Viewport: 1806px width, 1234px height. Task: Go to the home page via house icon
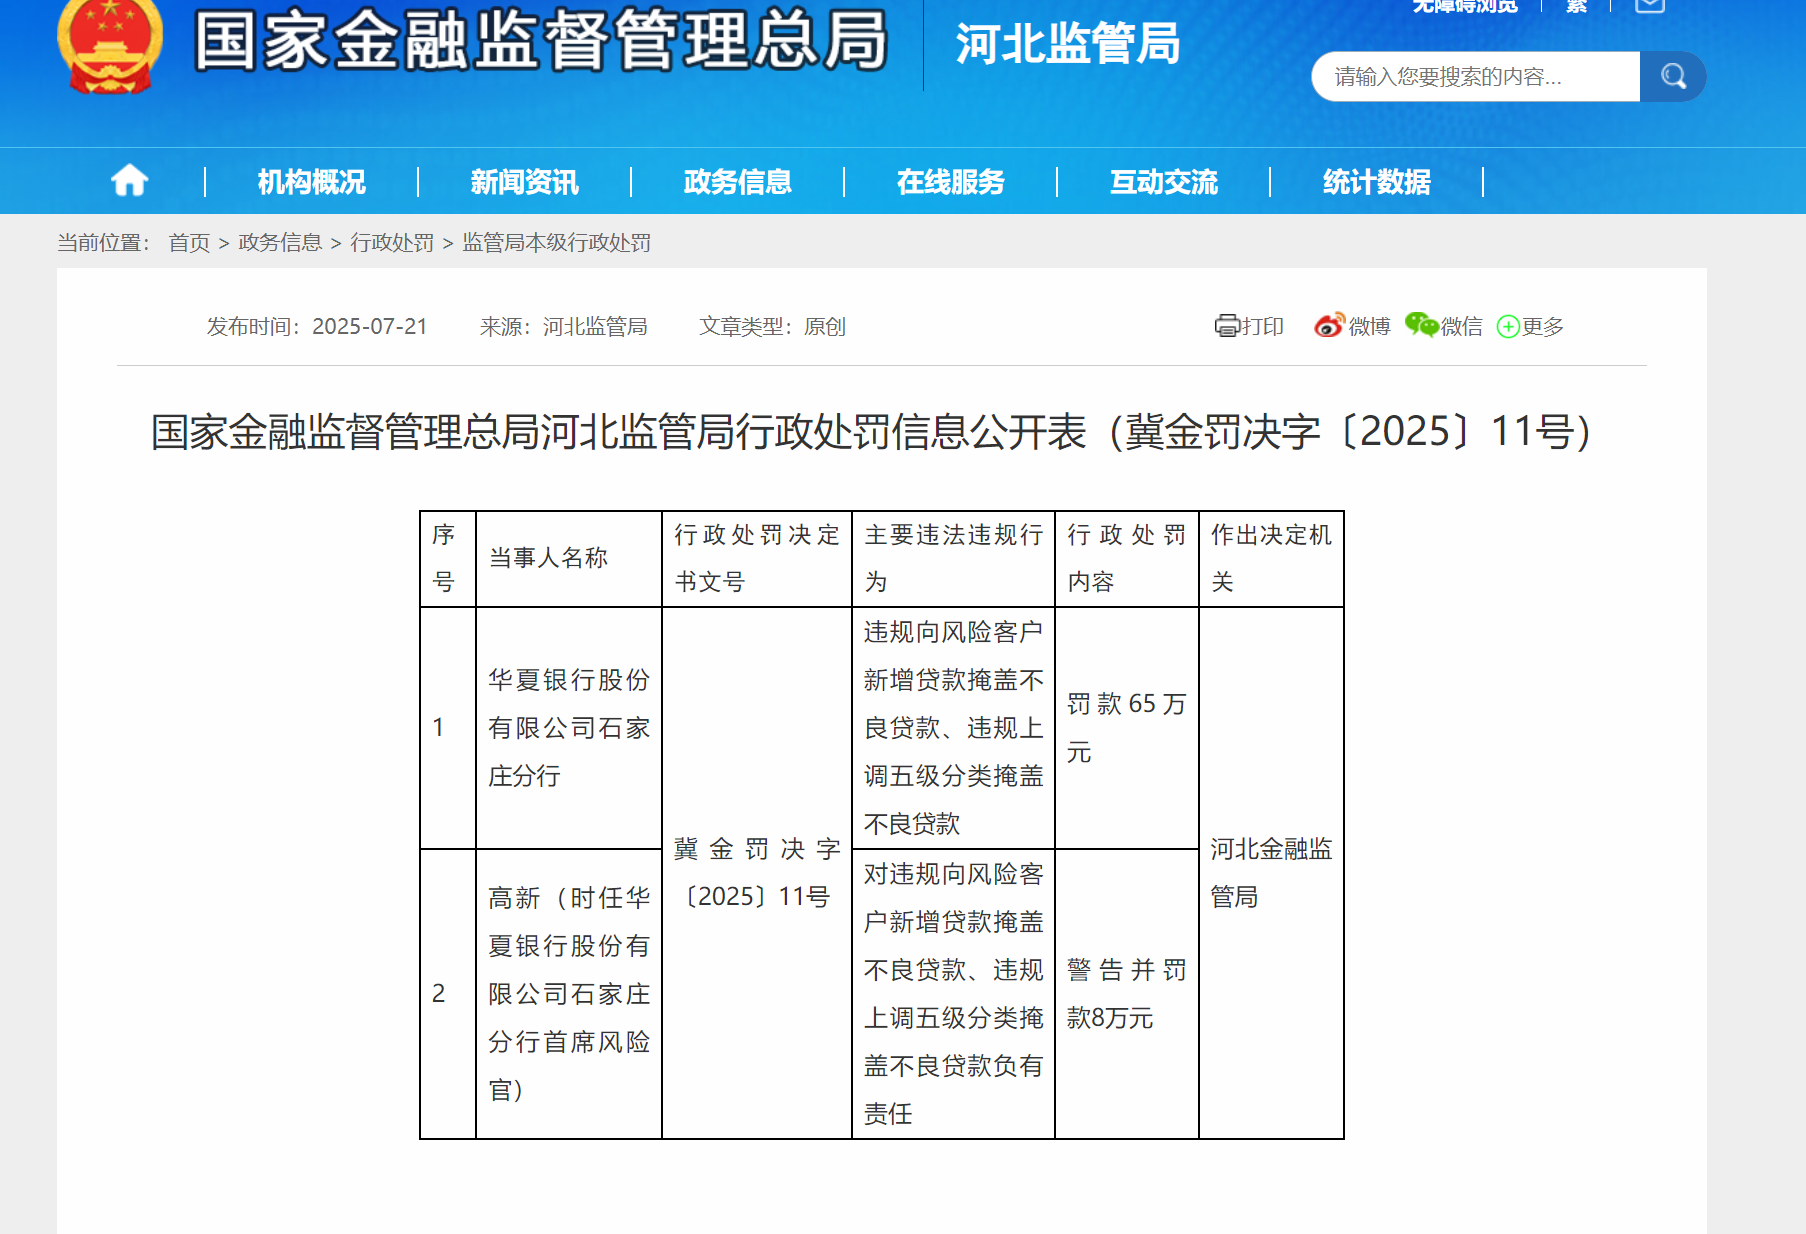[x=129, y=181]
